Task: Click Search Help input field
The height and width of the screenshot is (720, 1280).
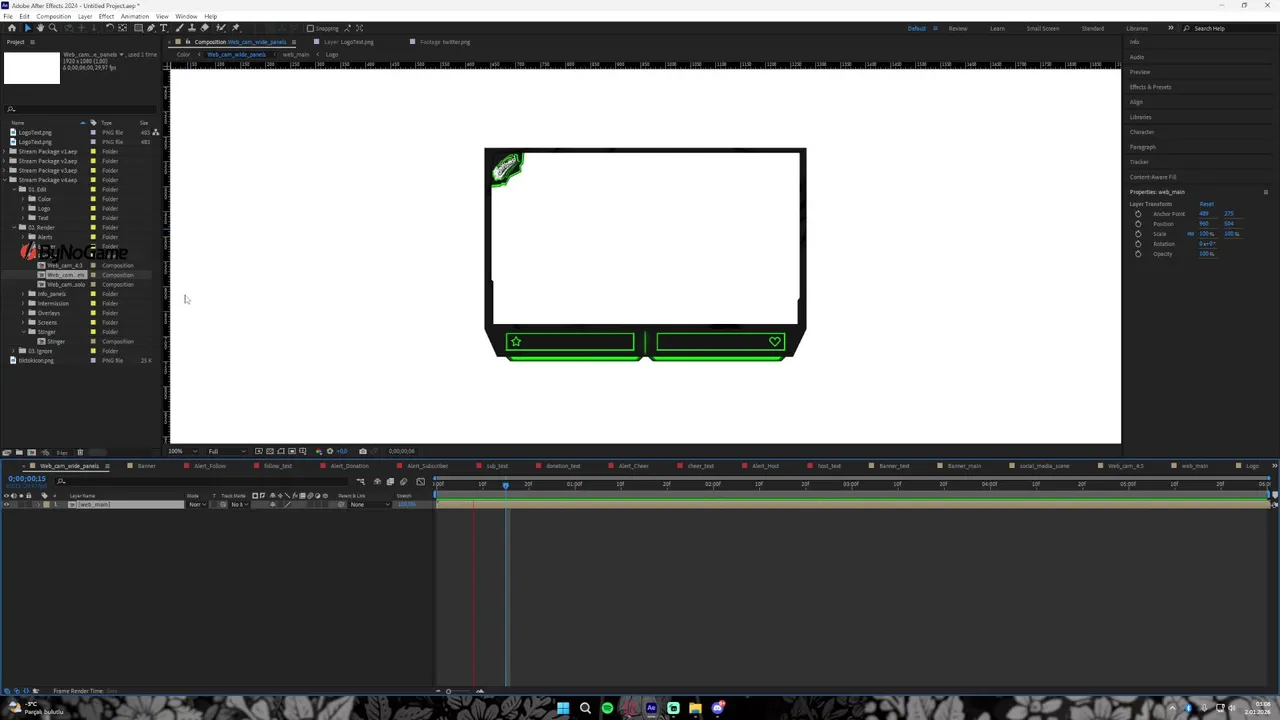Action: [x=1229, y=28]
